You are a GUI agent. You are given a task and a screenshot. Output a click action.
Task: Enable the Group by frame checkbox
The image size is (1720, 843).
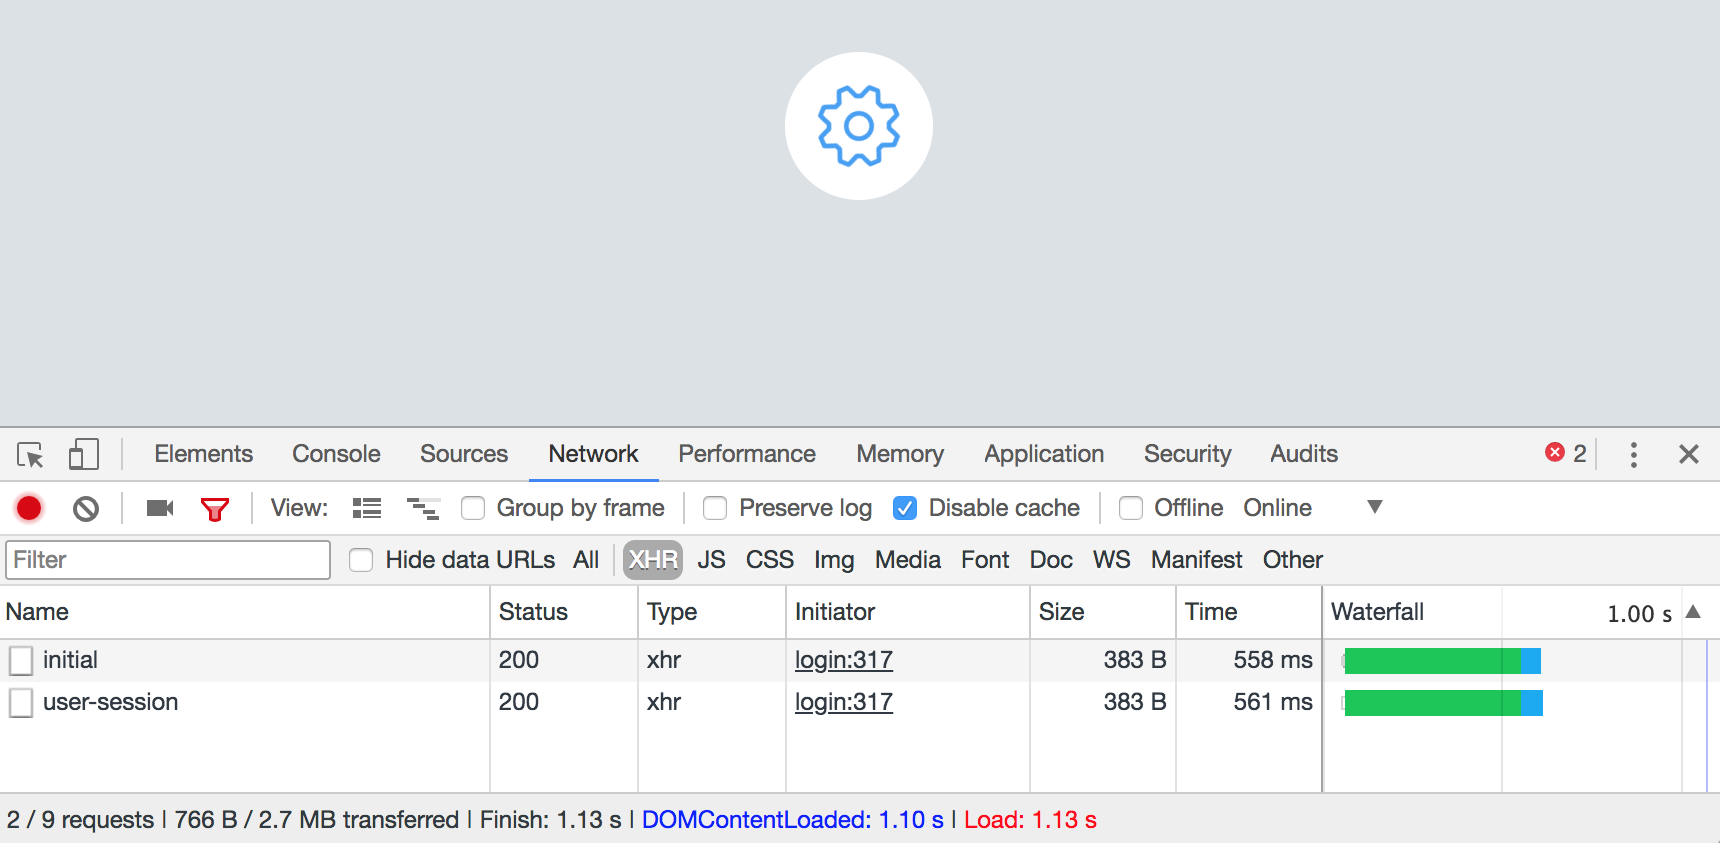473,509
